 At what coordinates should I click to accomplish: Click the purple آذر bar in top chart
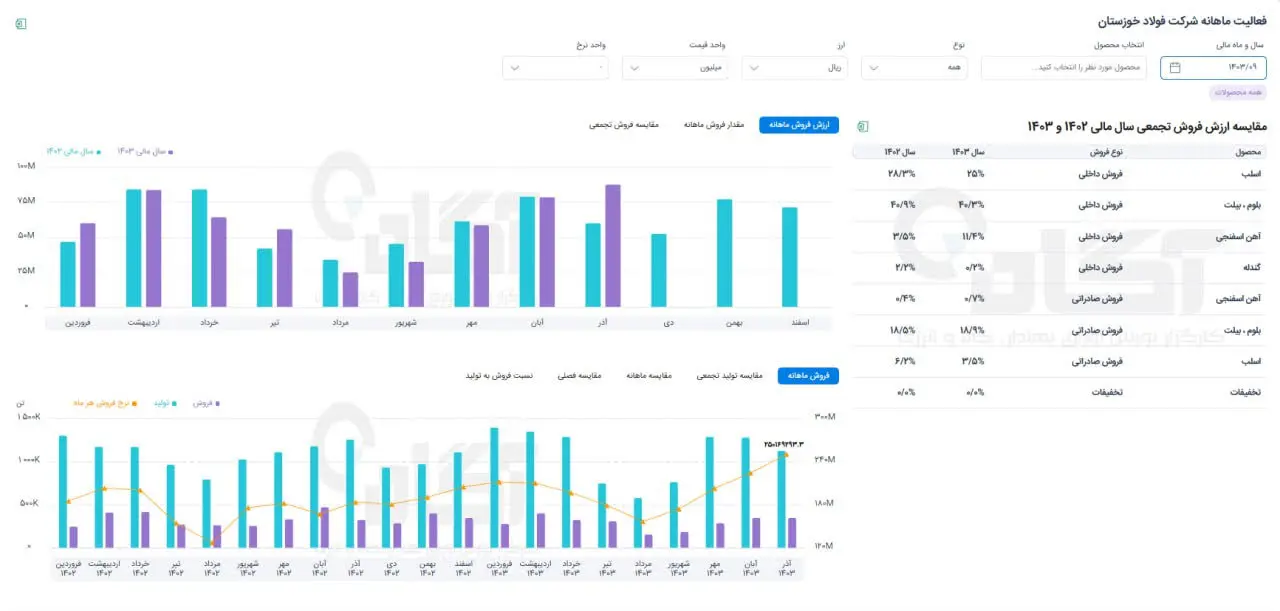tap(613, 246)
